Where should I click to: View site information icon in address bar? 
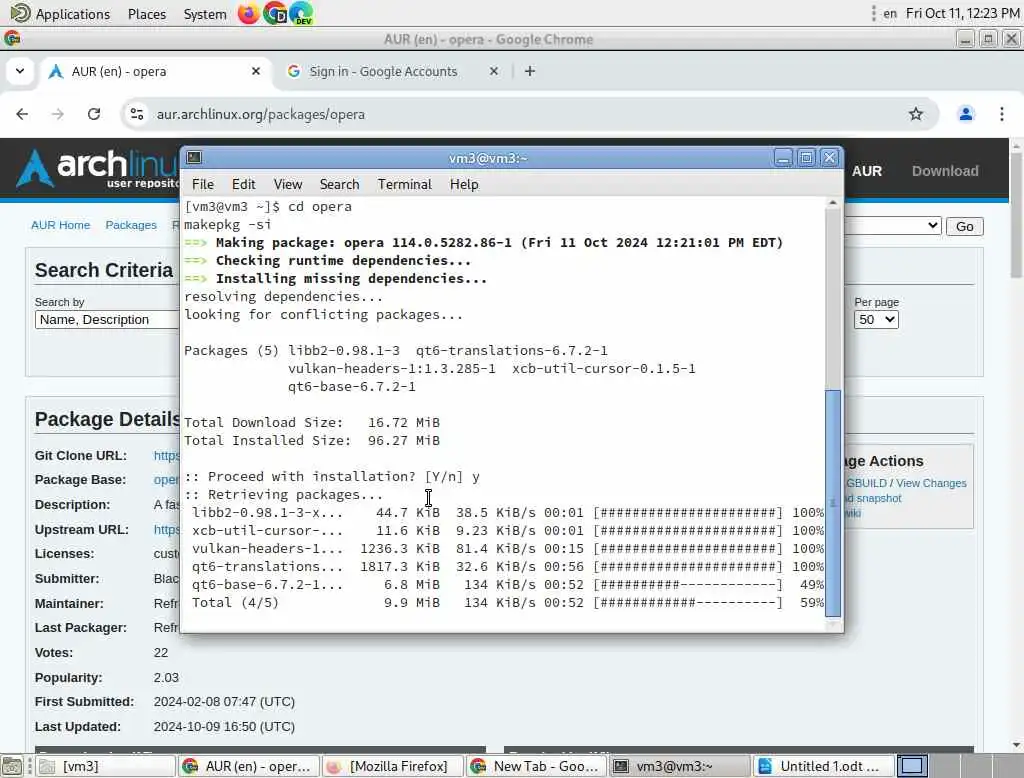pyautogui.click(x=136, y=114)
